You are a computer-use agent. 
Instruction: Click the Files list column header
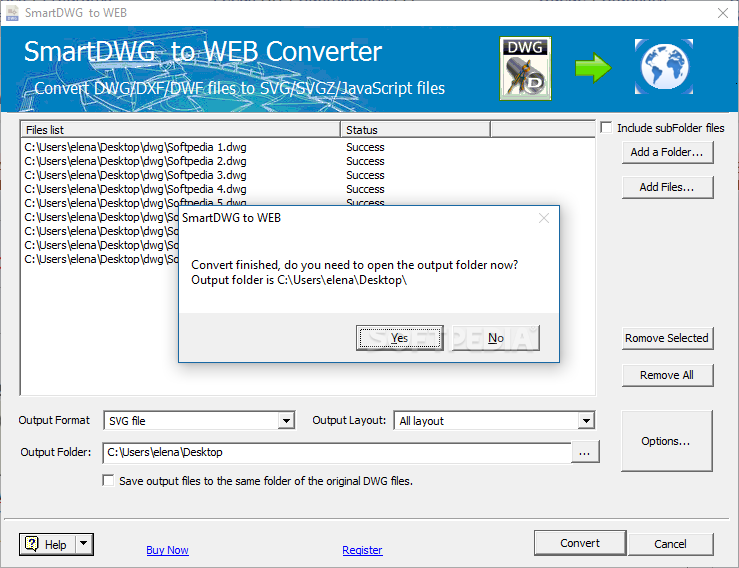click(x=180, y=130)
